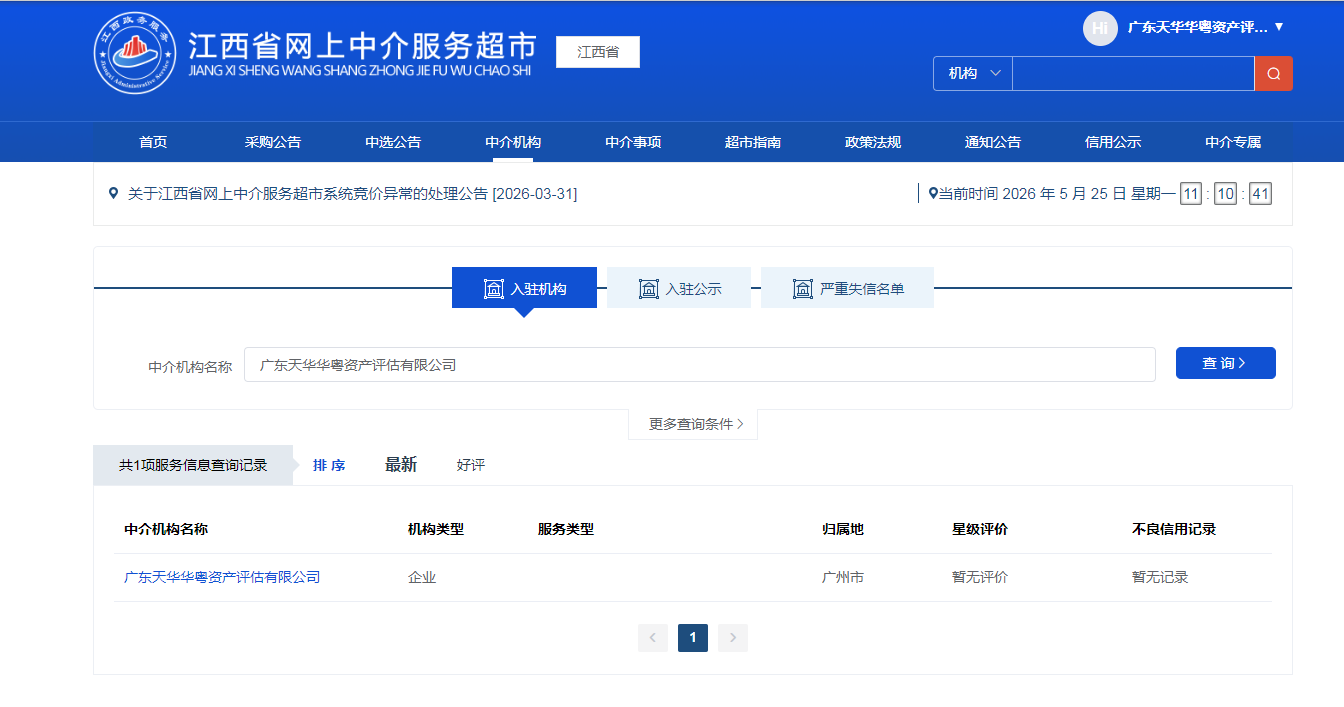Open 广东天华华粤资产评估有限公司 result link
This screenshot has height=707, width=1344.
click(x=222, y=577)
